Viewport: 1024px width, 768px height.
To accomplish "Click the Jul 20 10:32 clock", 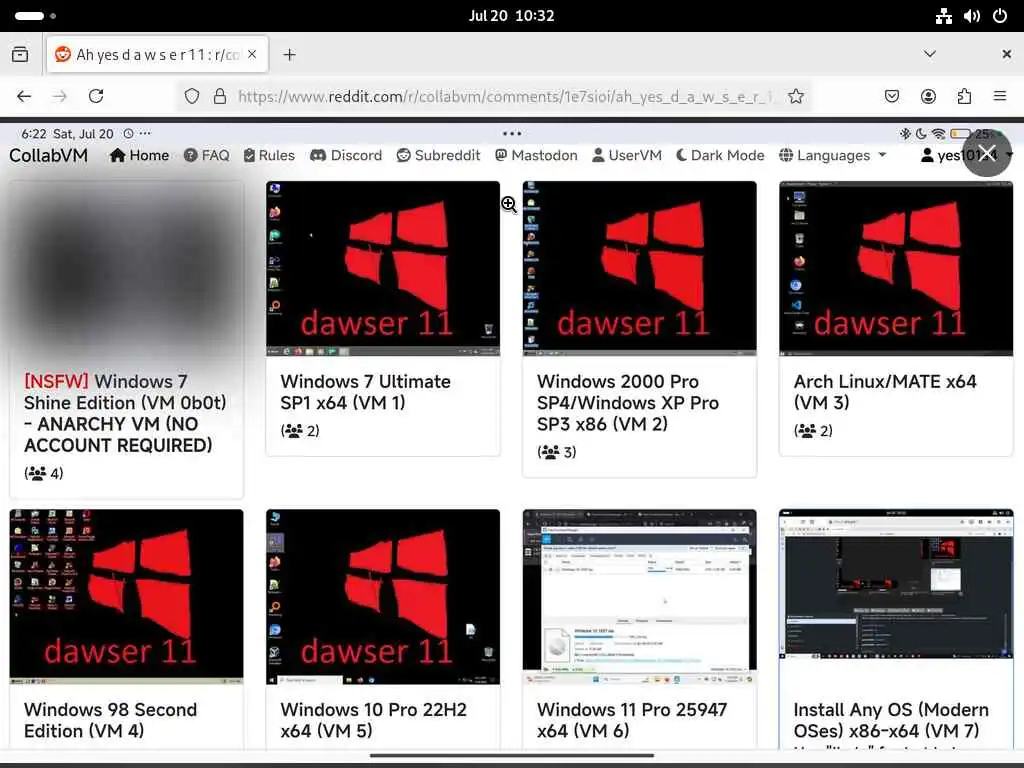I will tap(511, 16).
